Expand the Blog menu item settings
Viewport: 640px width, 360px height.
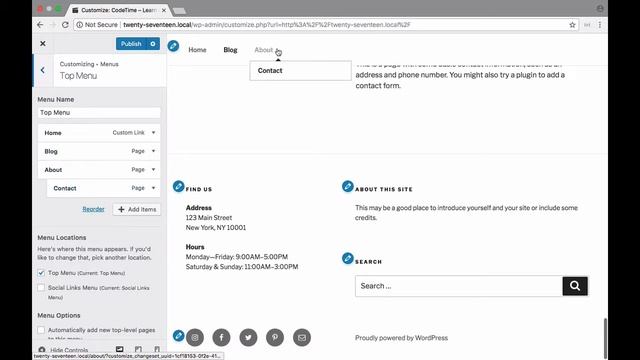tap(153, 151)
